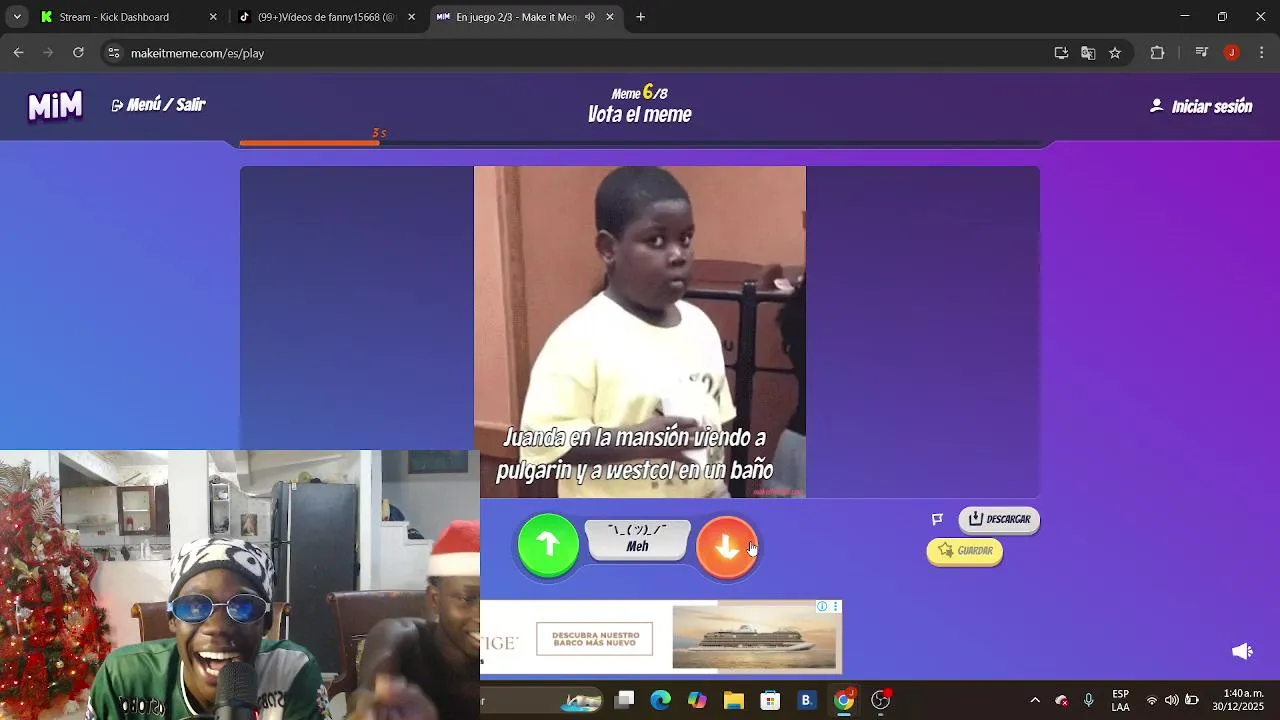This screenshot has height=720, width=1280.
Task: Go forward in browser history
Action: coord(48,53)
